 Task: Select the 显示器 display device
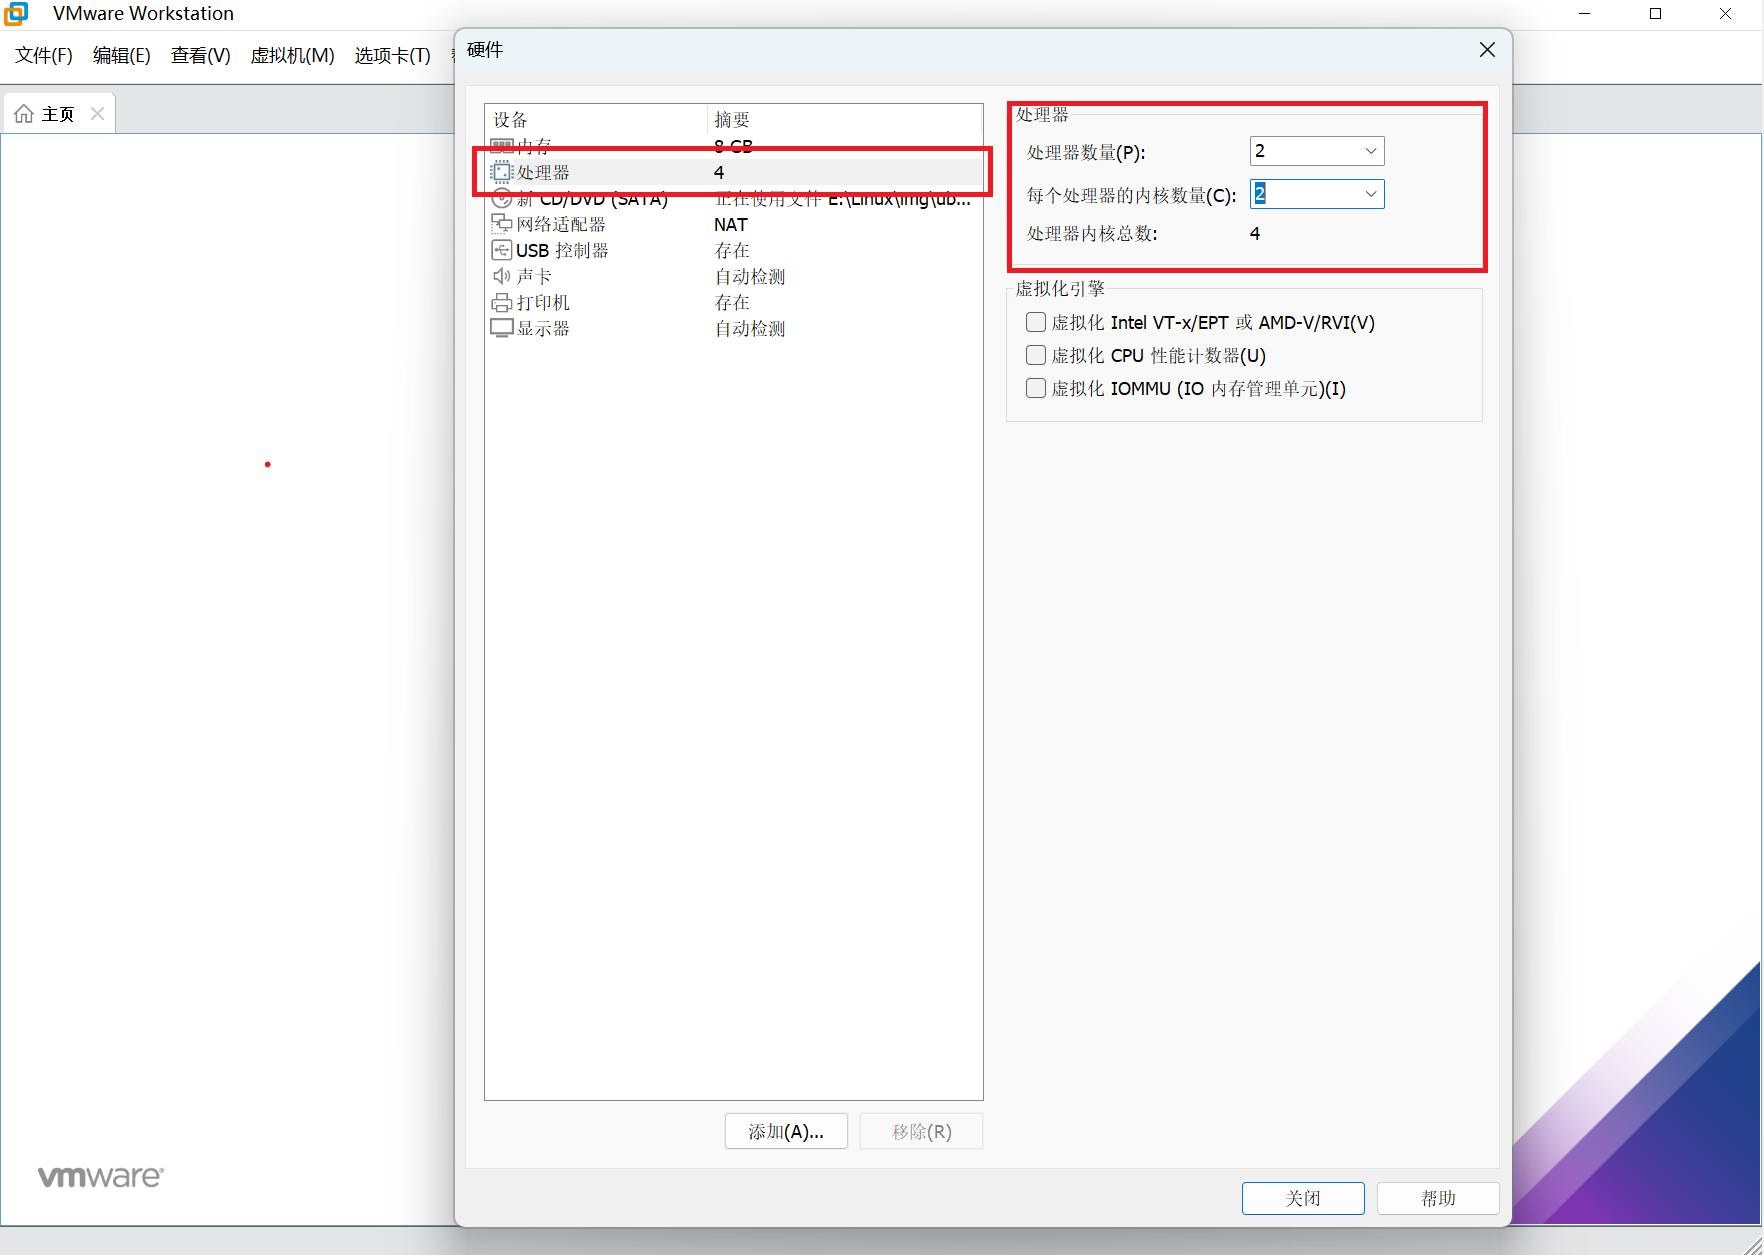coord(543,328)
